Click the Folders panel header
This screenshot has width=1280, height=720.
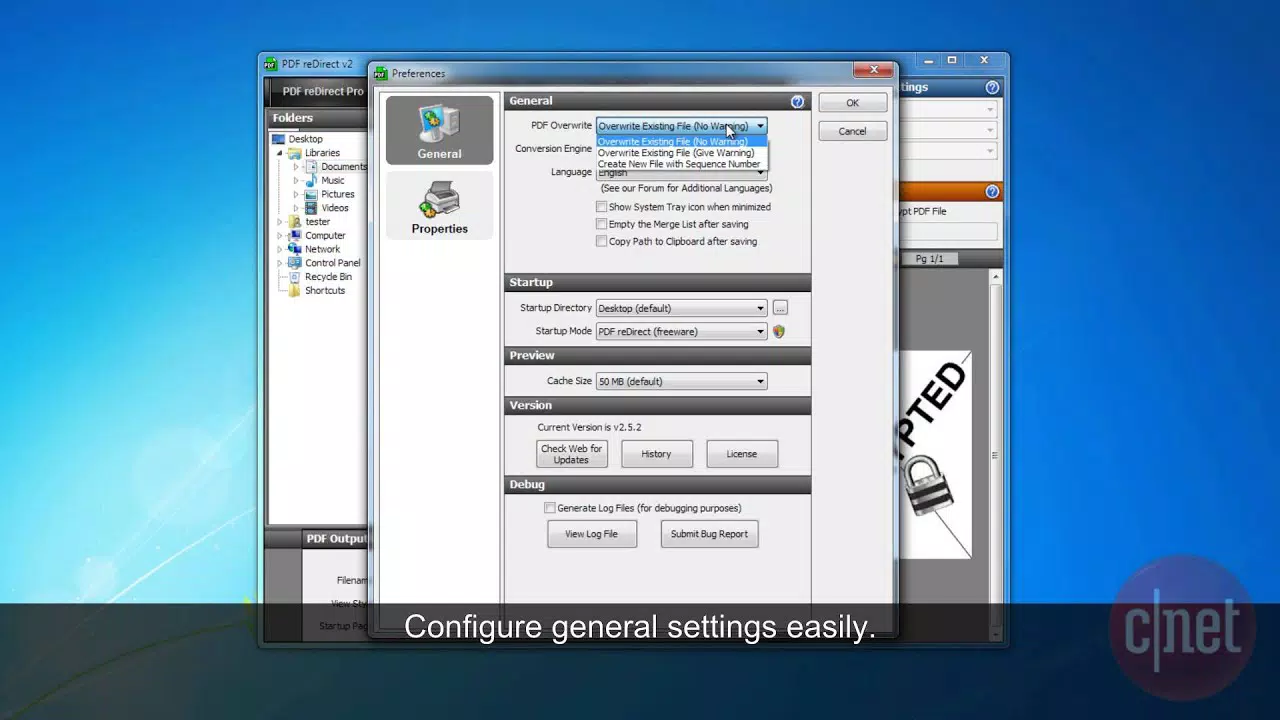[316, 118]
